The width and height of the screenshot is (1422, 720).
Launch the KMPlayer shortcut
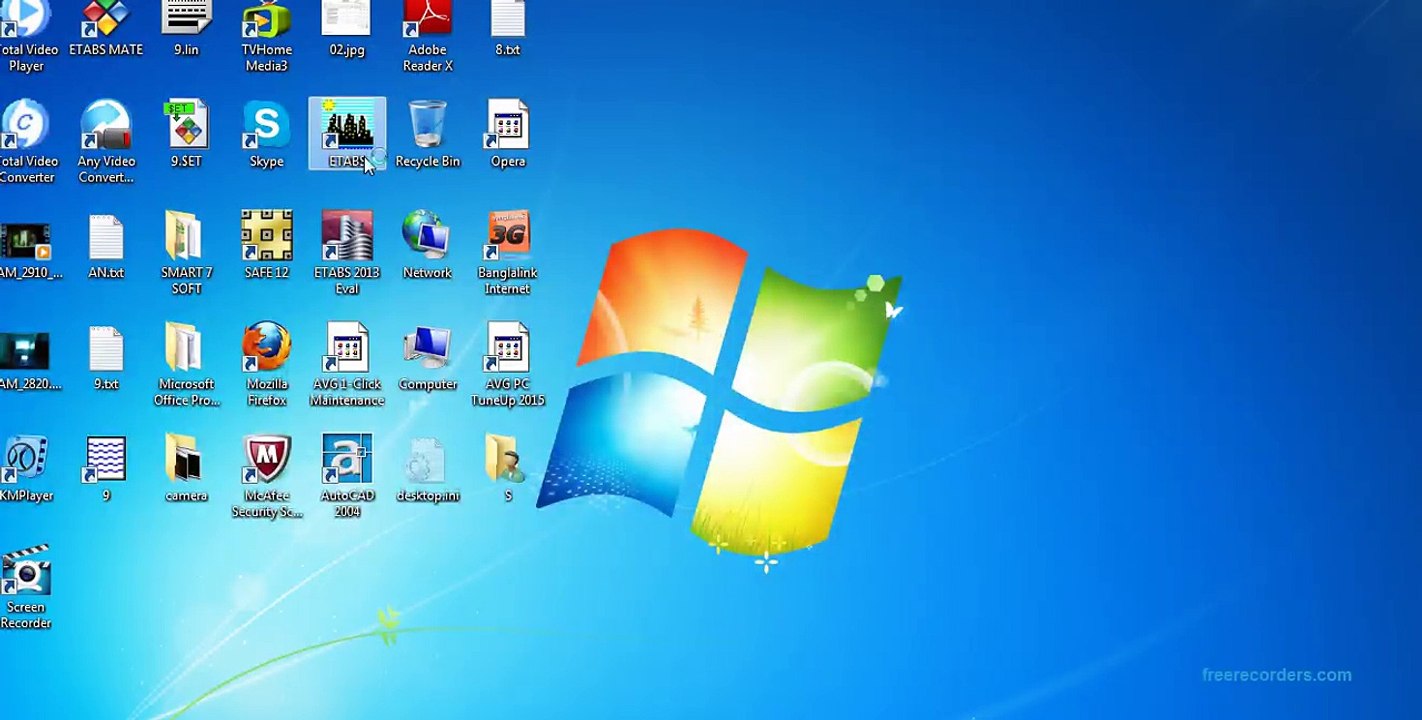(x=27, y=468)
